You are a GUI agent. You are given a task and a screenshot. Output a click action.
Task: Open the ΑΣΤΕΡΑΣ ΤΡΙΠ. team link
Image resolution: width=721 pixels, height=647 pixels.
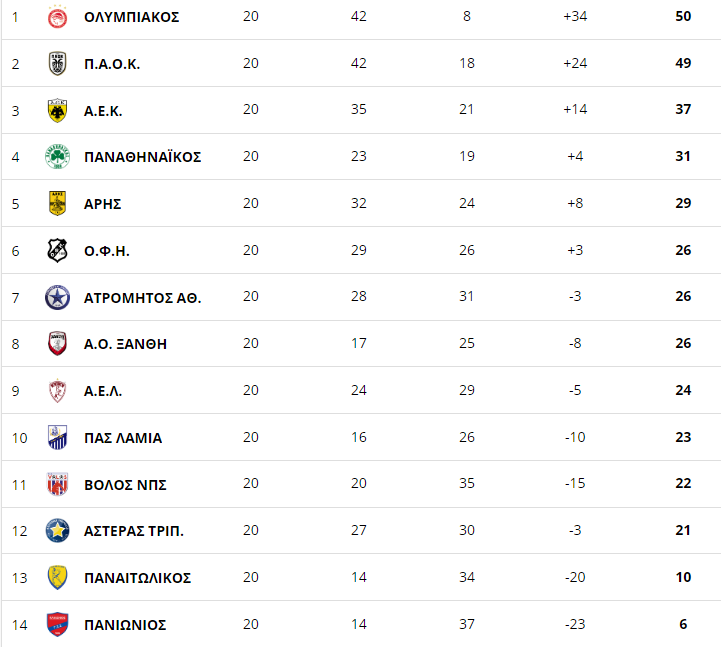(x=134, y=531)
